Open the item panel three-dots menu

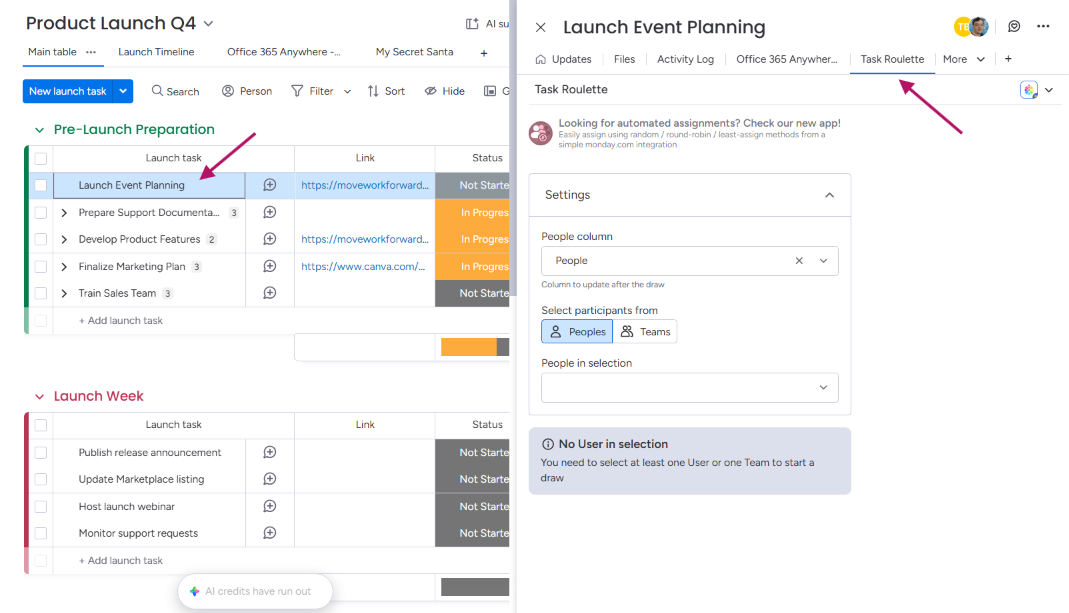pyautogui.click(x=1043, y=27)
